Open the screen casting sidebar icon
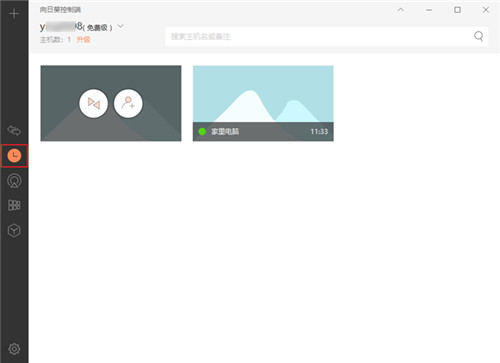 coord(14,181)
